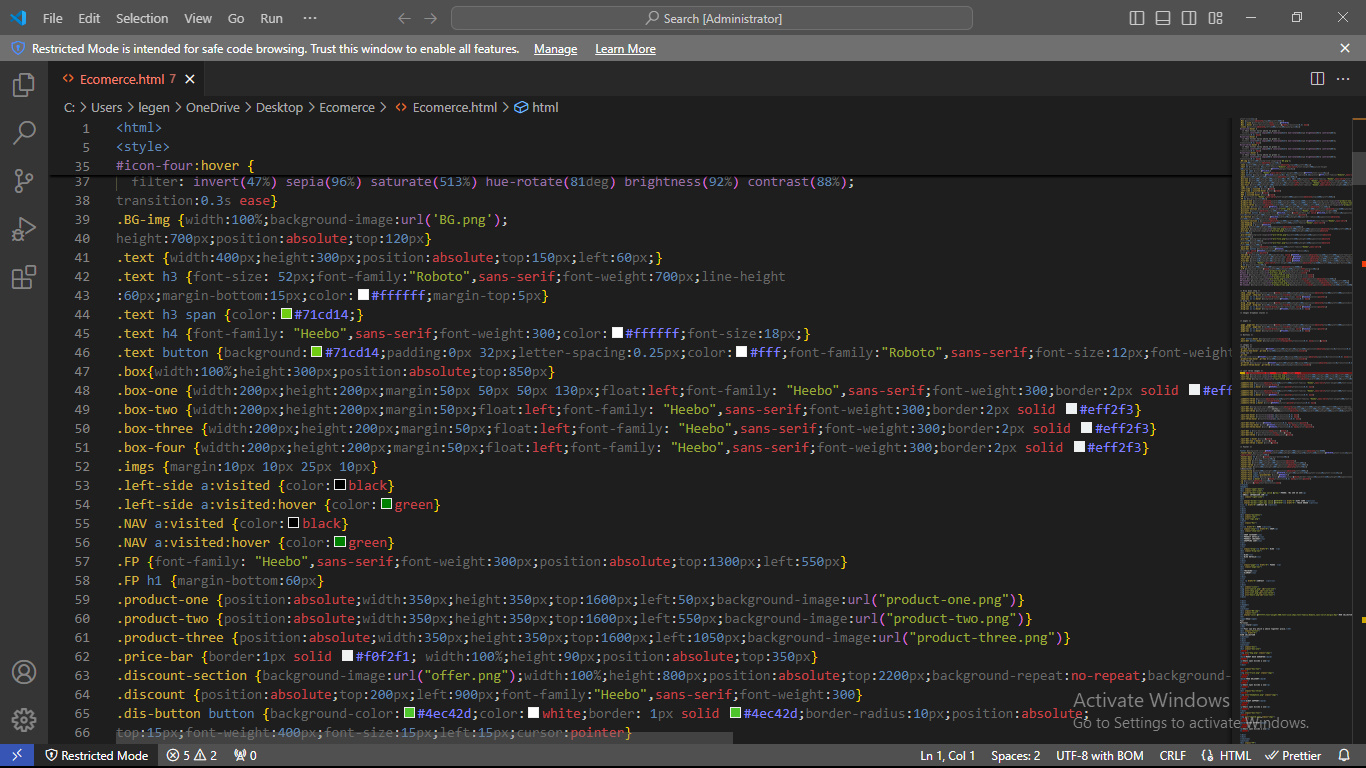
Task: Open the Manage gear icon
Action: (24, 720)
